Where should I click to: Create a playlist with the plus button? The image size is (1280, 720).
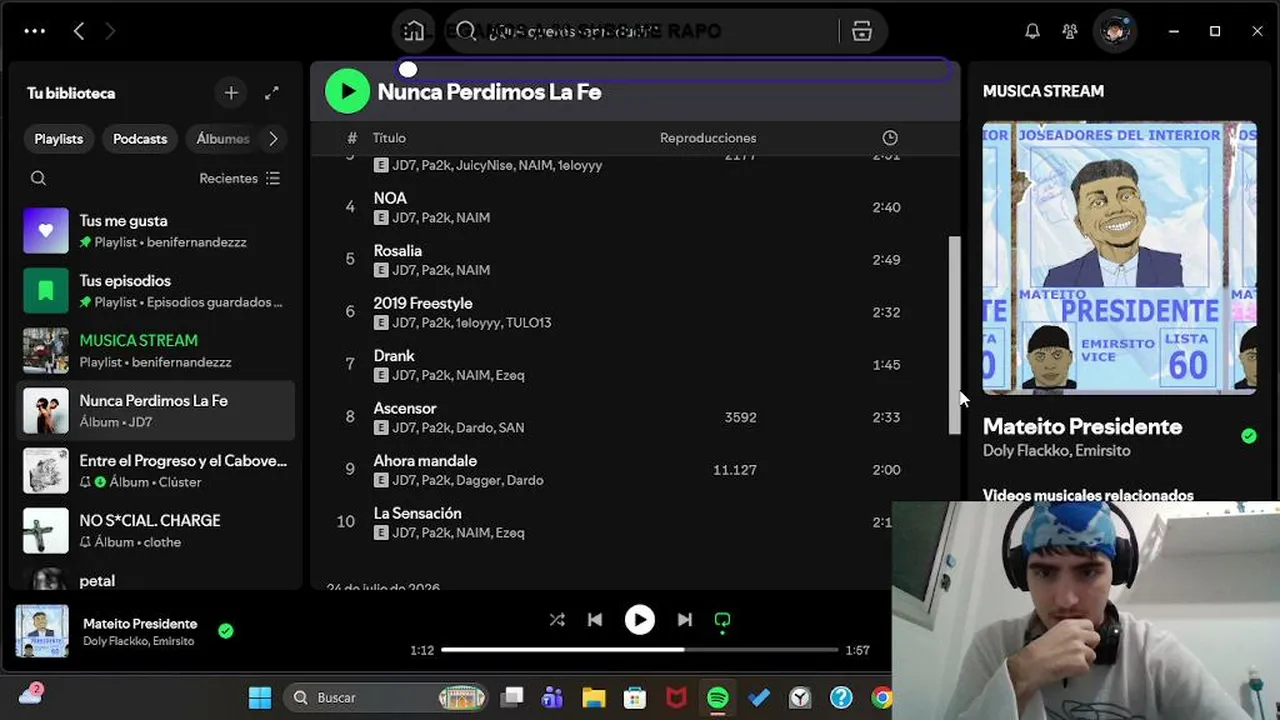[231, 93]
